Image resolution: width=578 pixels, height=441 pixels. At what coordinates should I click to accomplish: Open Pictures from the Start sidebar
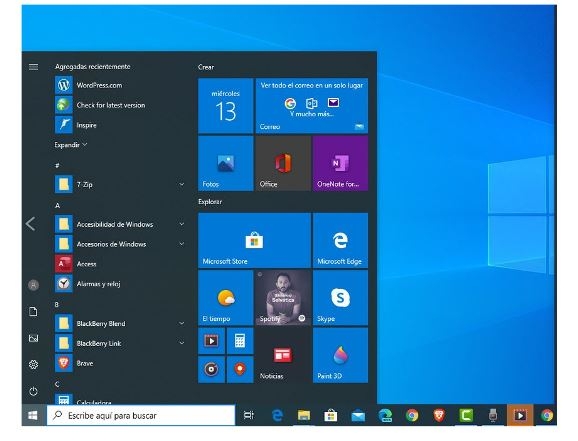[34, 338]
